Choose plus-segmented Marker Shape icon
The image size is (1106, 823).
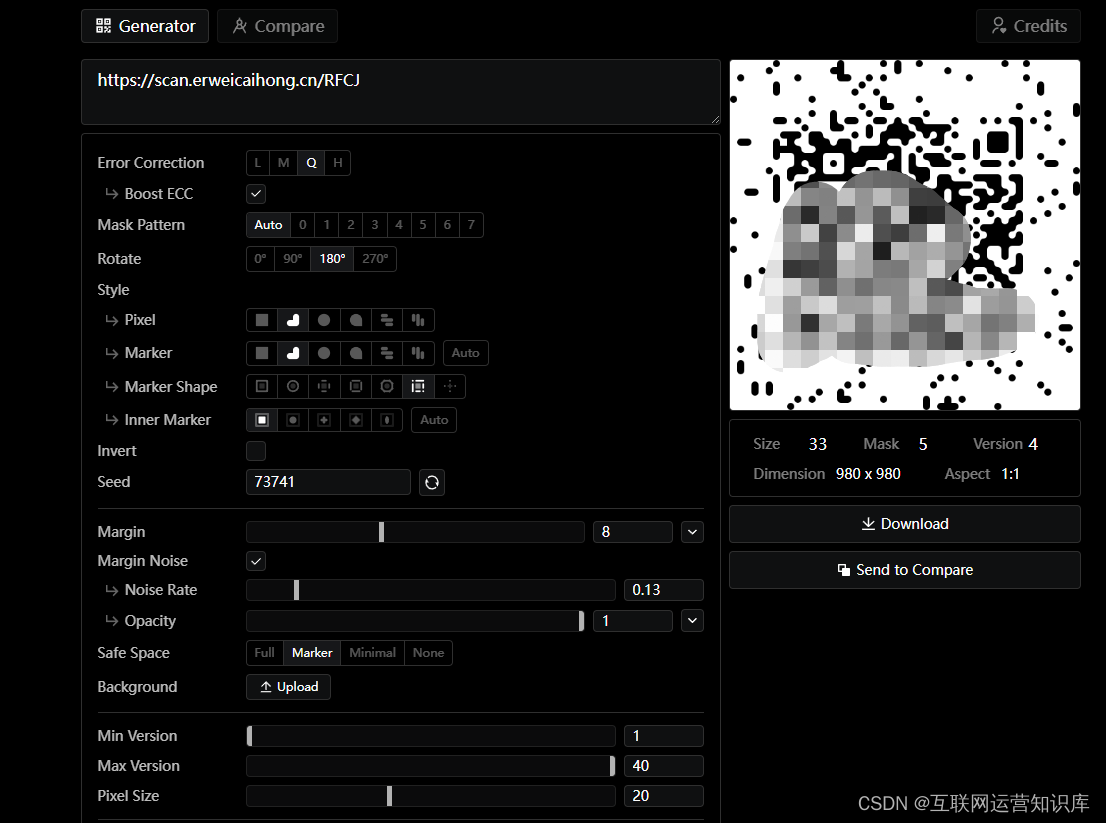[324, 386]
